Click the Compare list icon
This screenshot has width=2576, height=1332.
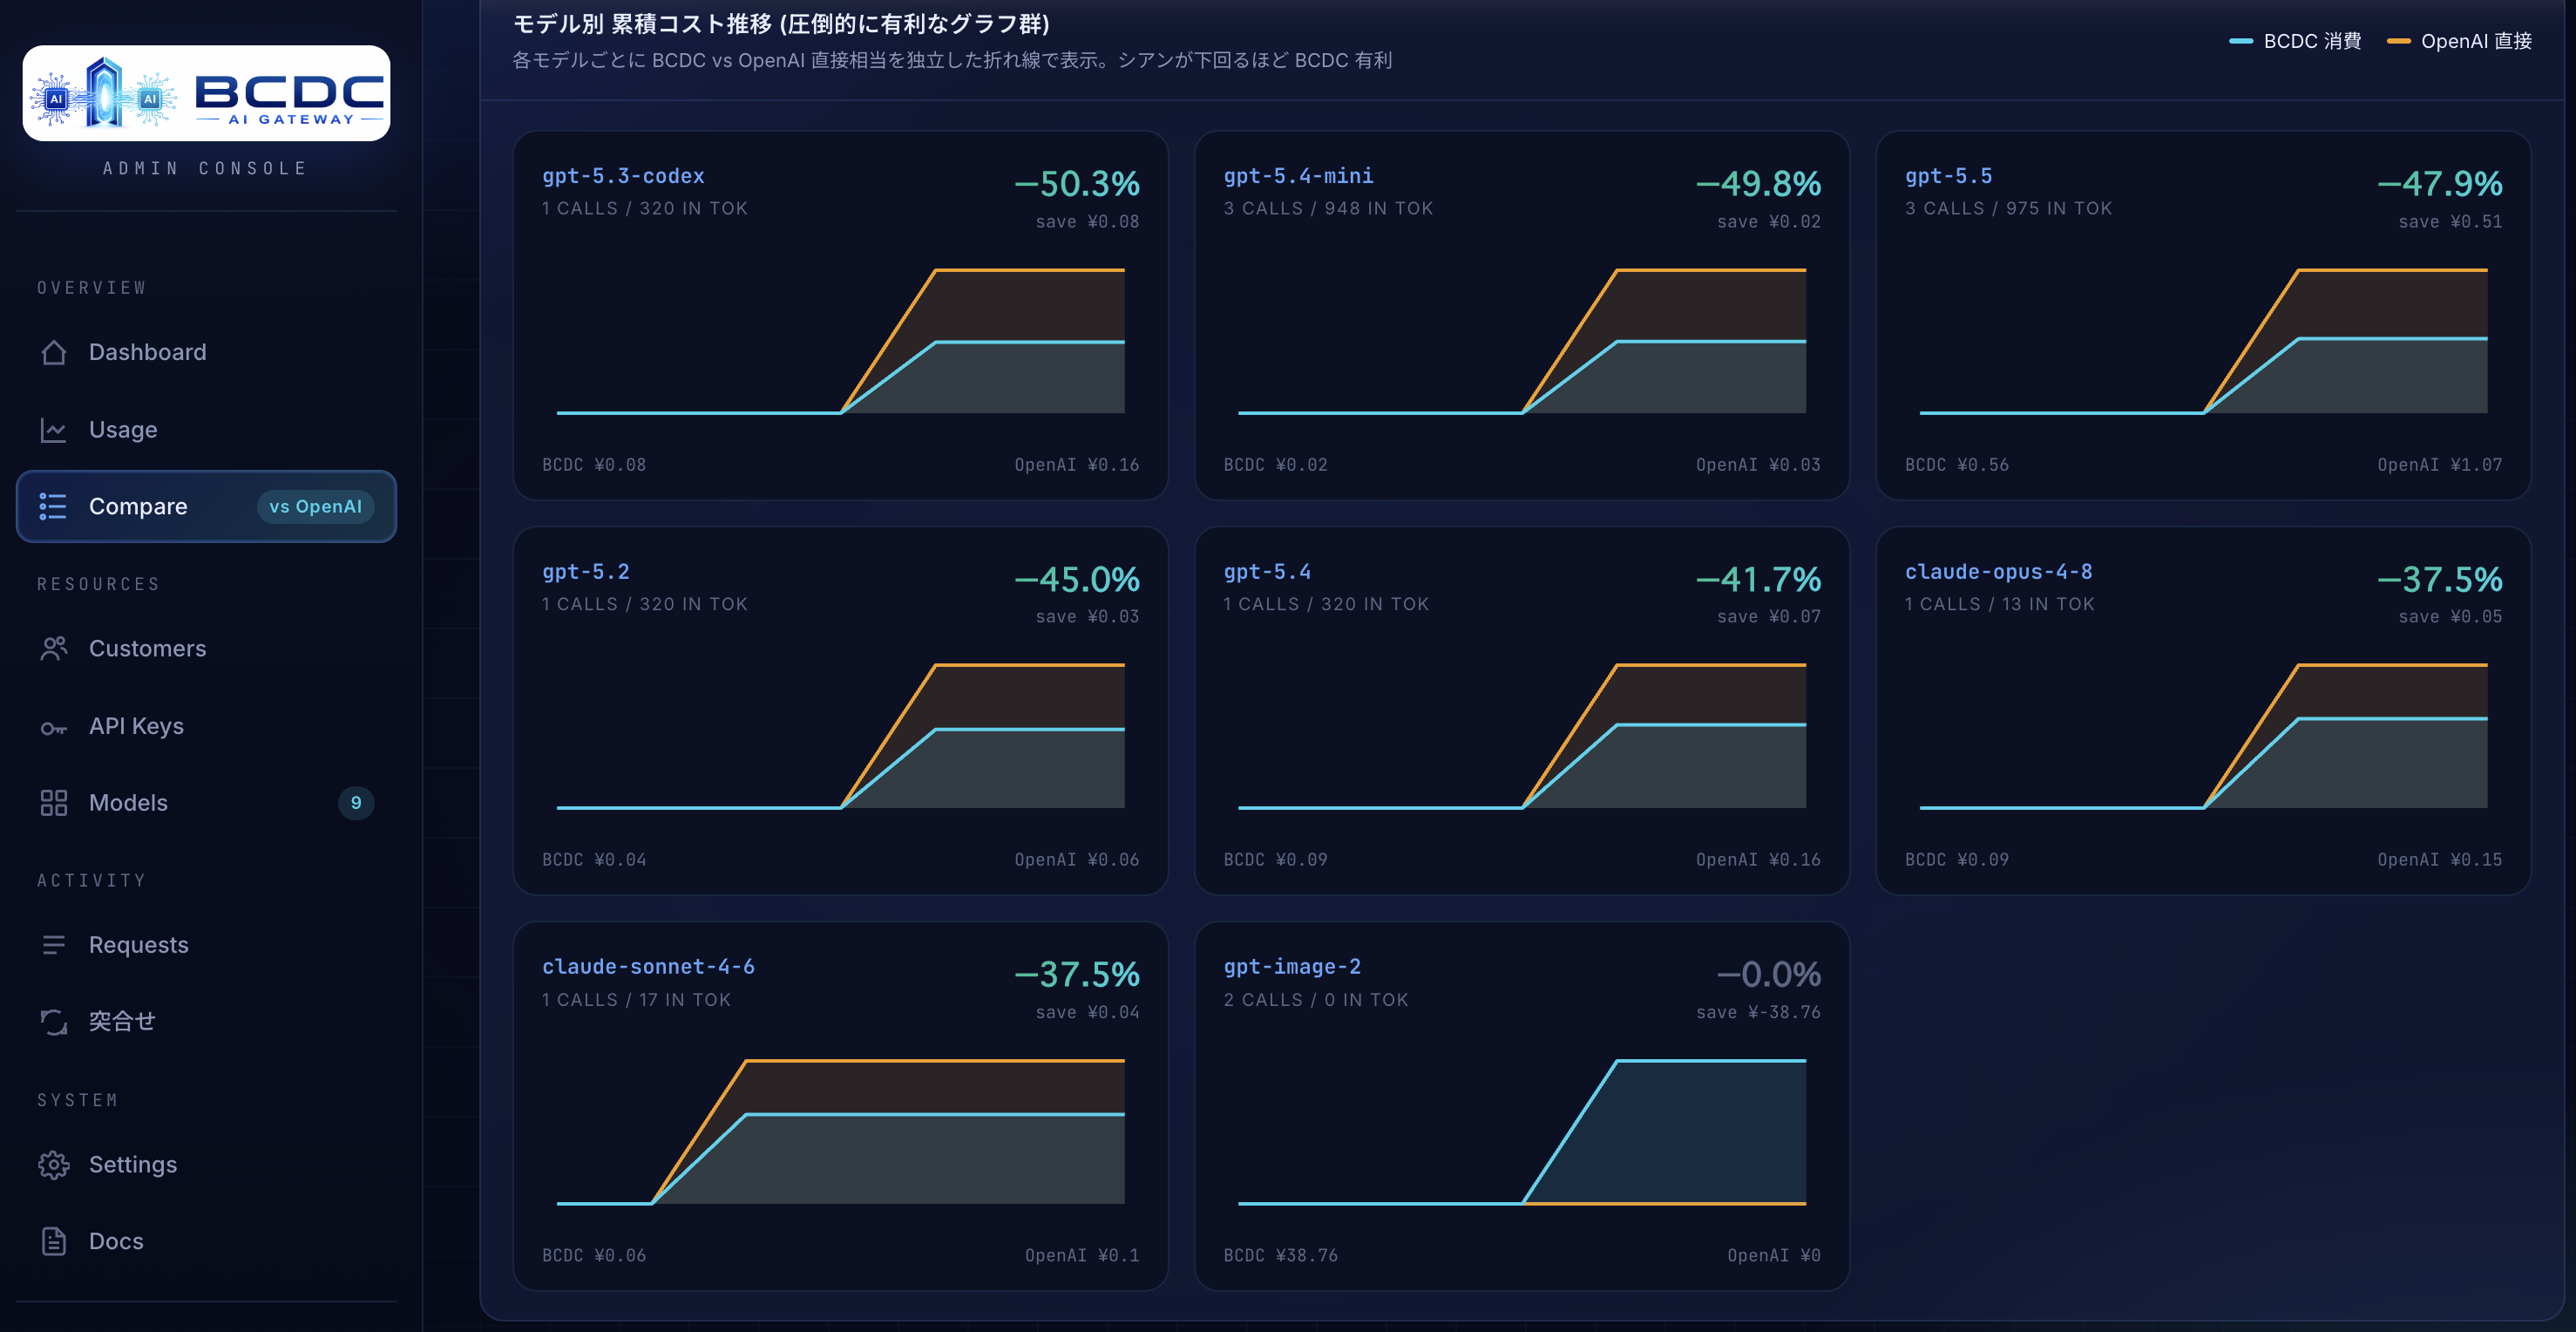tap(53, 506)
